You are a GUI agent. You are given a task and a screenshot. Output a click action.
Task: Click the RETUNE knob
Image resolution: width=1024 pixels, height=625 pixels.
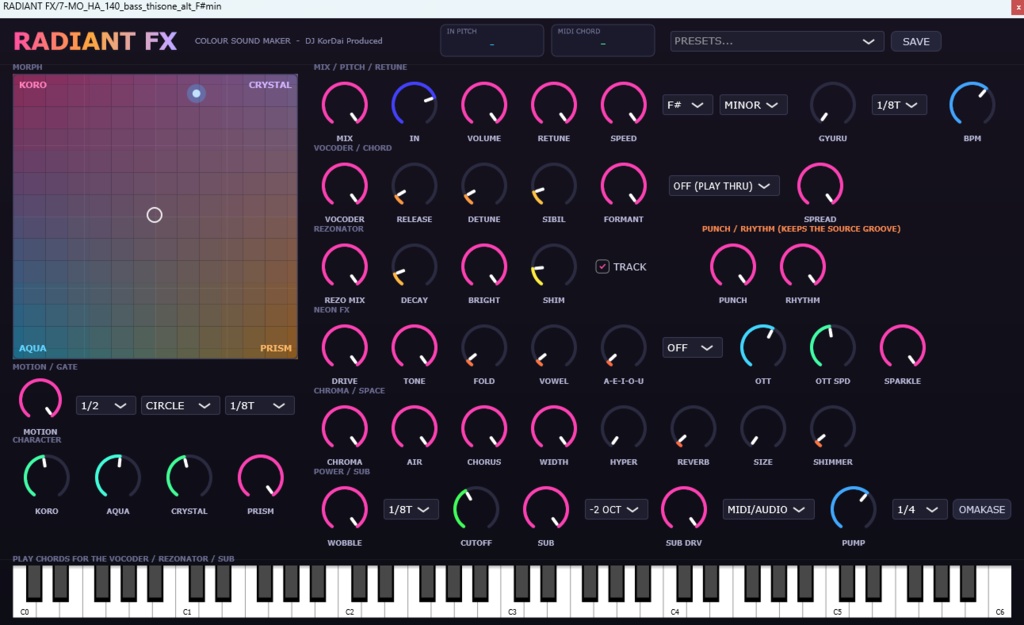[554, 104]
